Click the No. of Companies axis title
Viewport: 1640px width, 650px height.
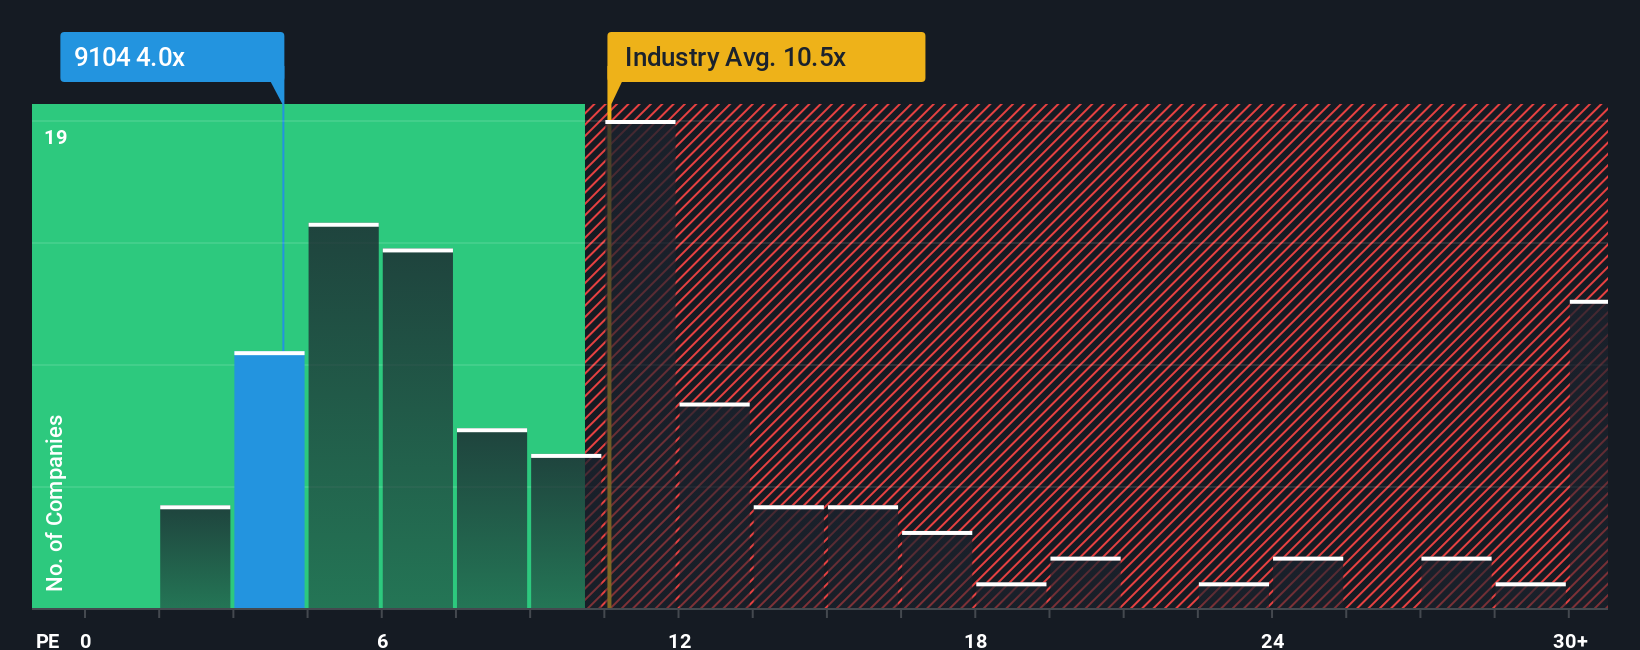(55, 503)
